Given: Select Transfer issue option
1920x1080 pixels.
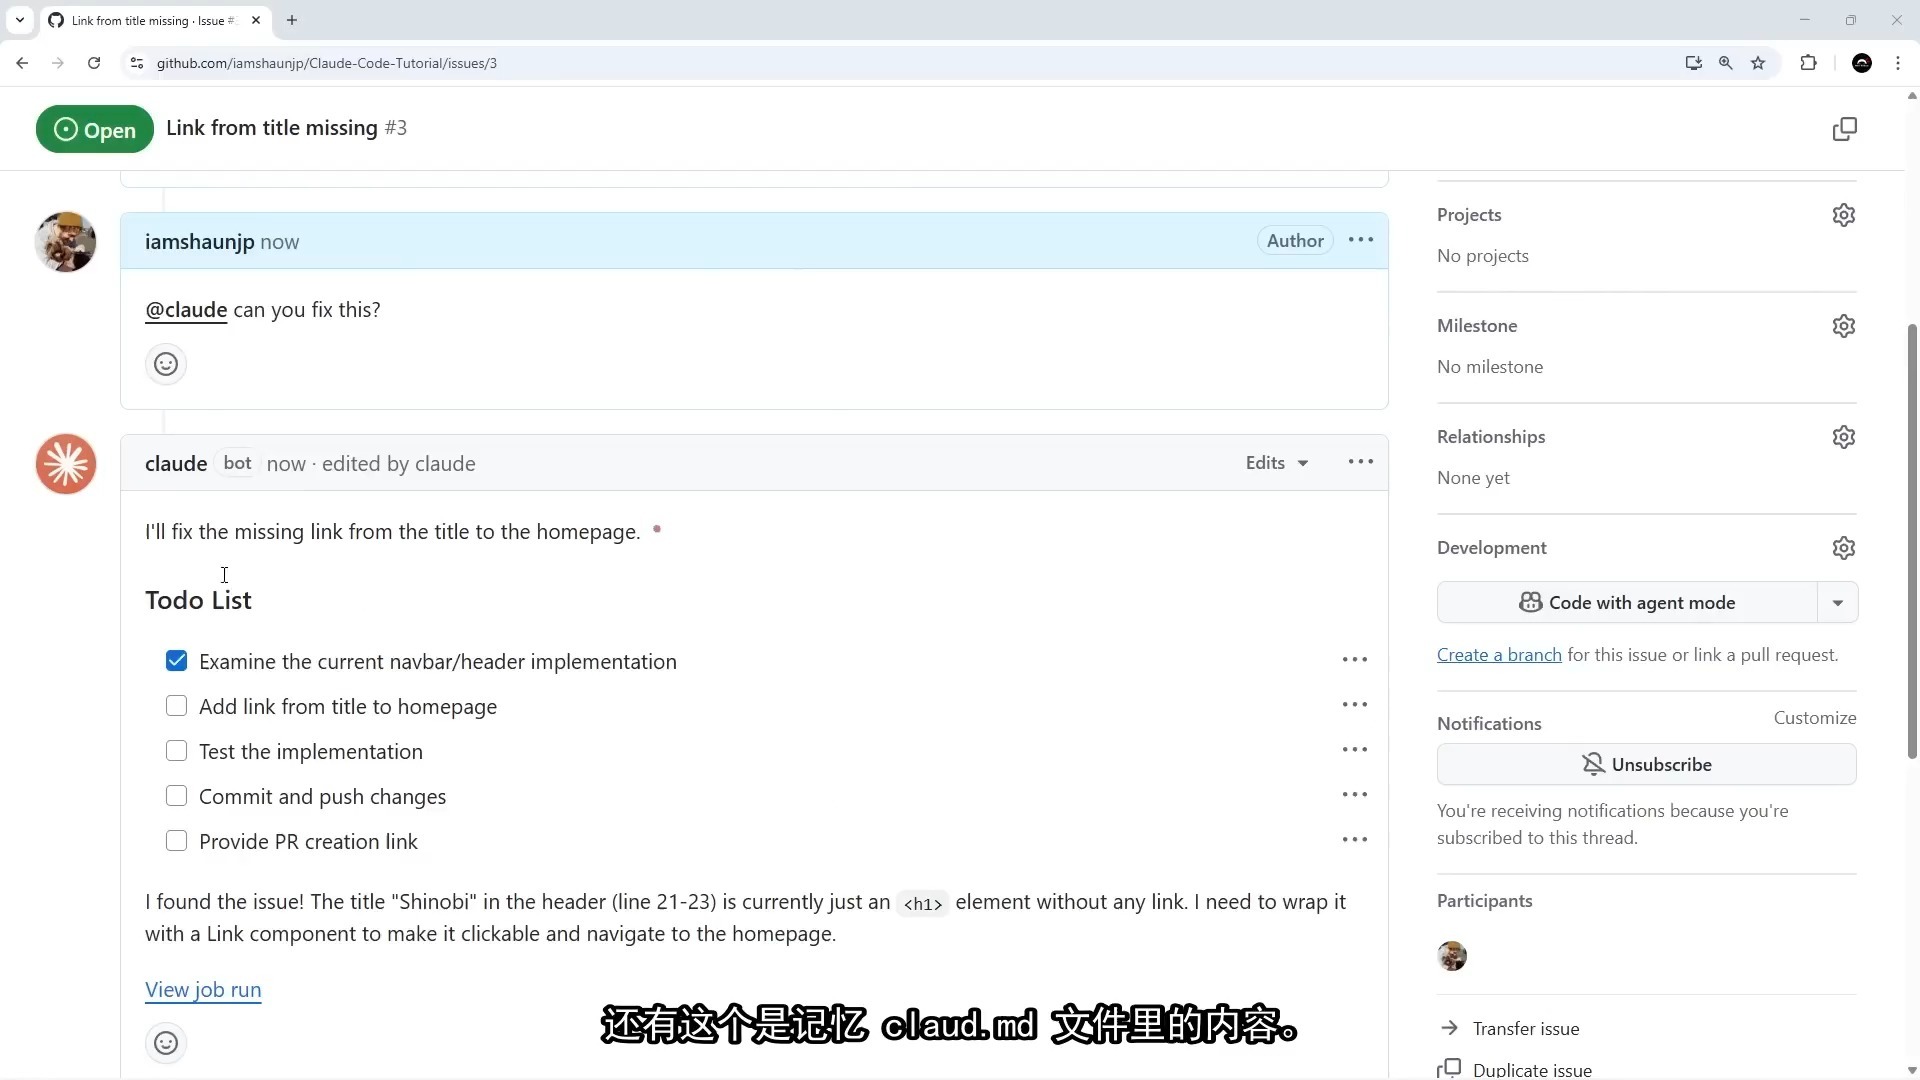Looking at the screenshot, I should (1525, 1028).
